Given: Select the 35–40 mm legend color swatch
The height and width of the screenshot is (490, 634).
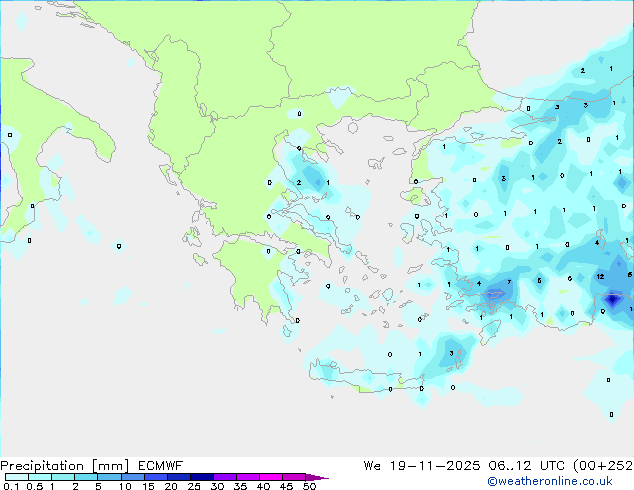Looking at the screenshot, I should (x=248, y=477).
